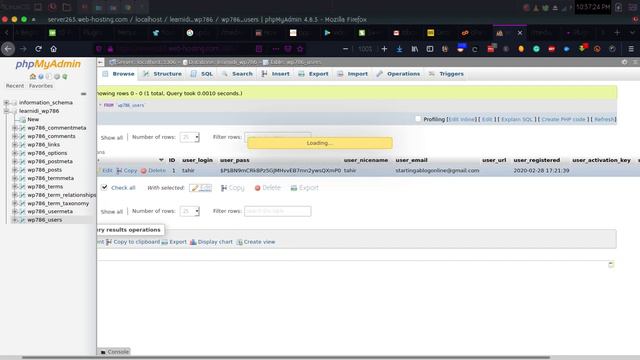Open the Import tab
Screen dimensions: 640x360
353,74
